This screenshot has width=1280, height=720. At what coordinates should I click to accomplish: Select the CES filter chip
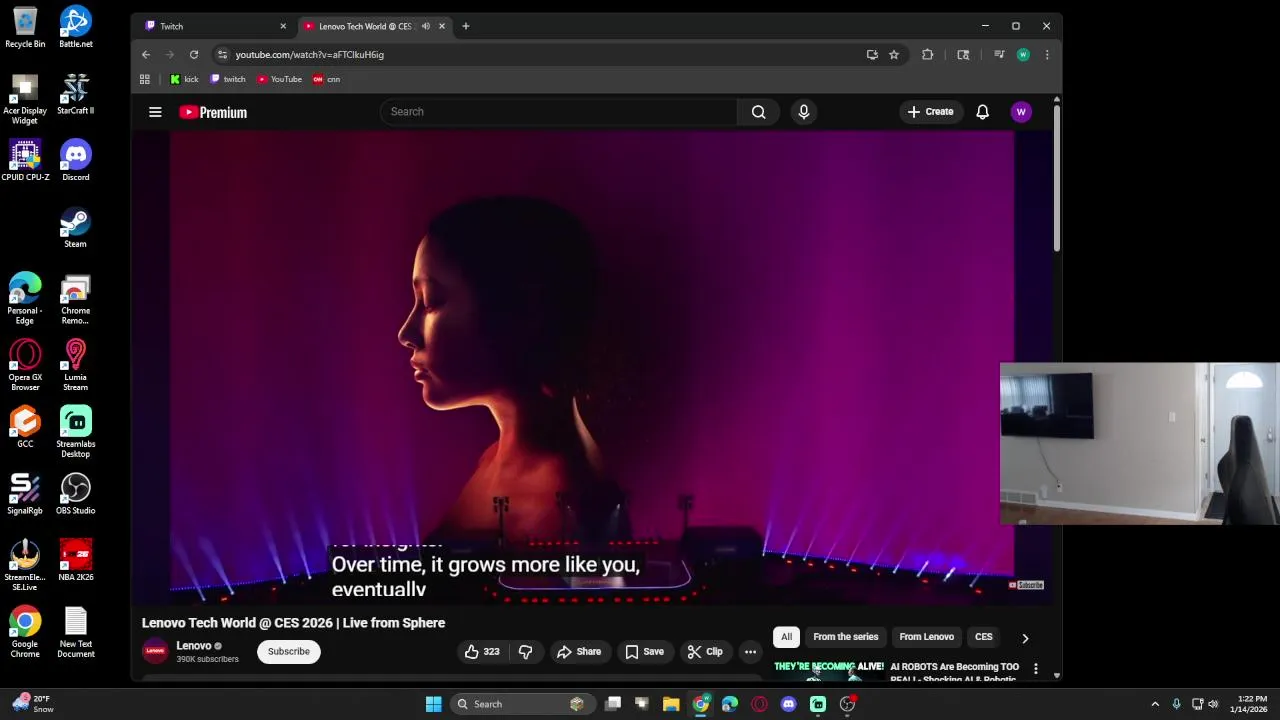click(984, 637)
